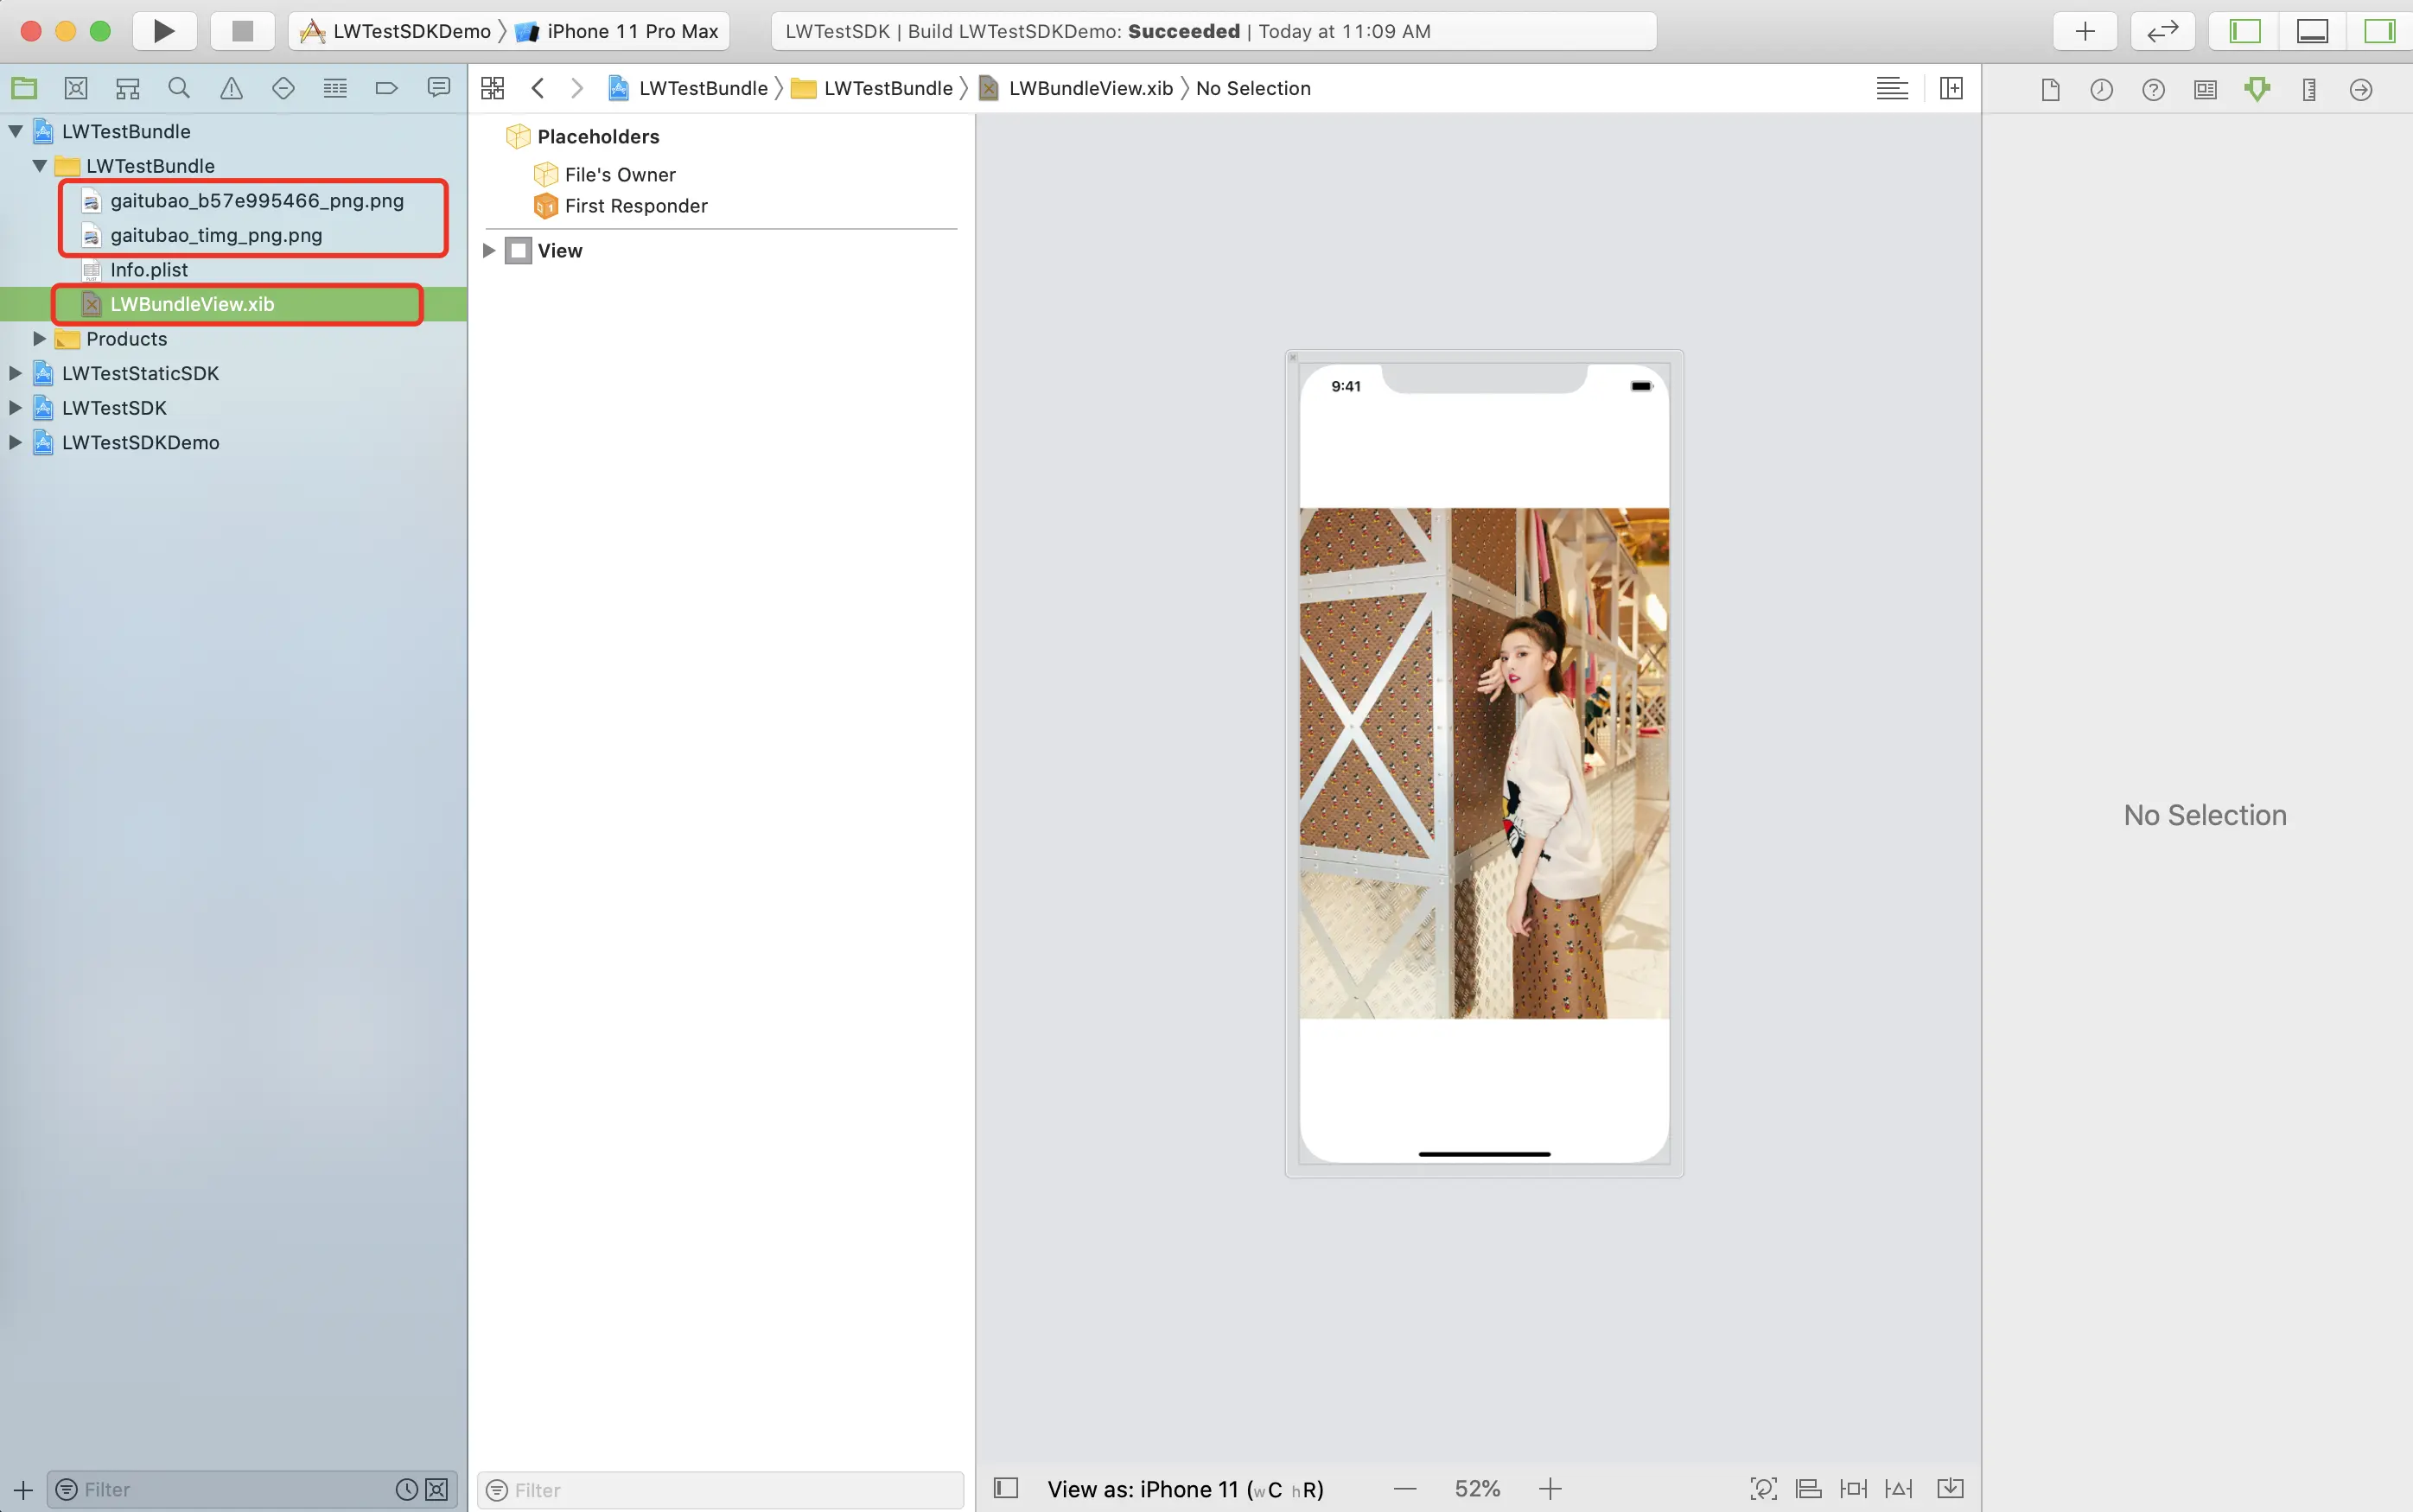
Task: Click View as: iPhone 11 button
Action: [1184, 1489]
